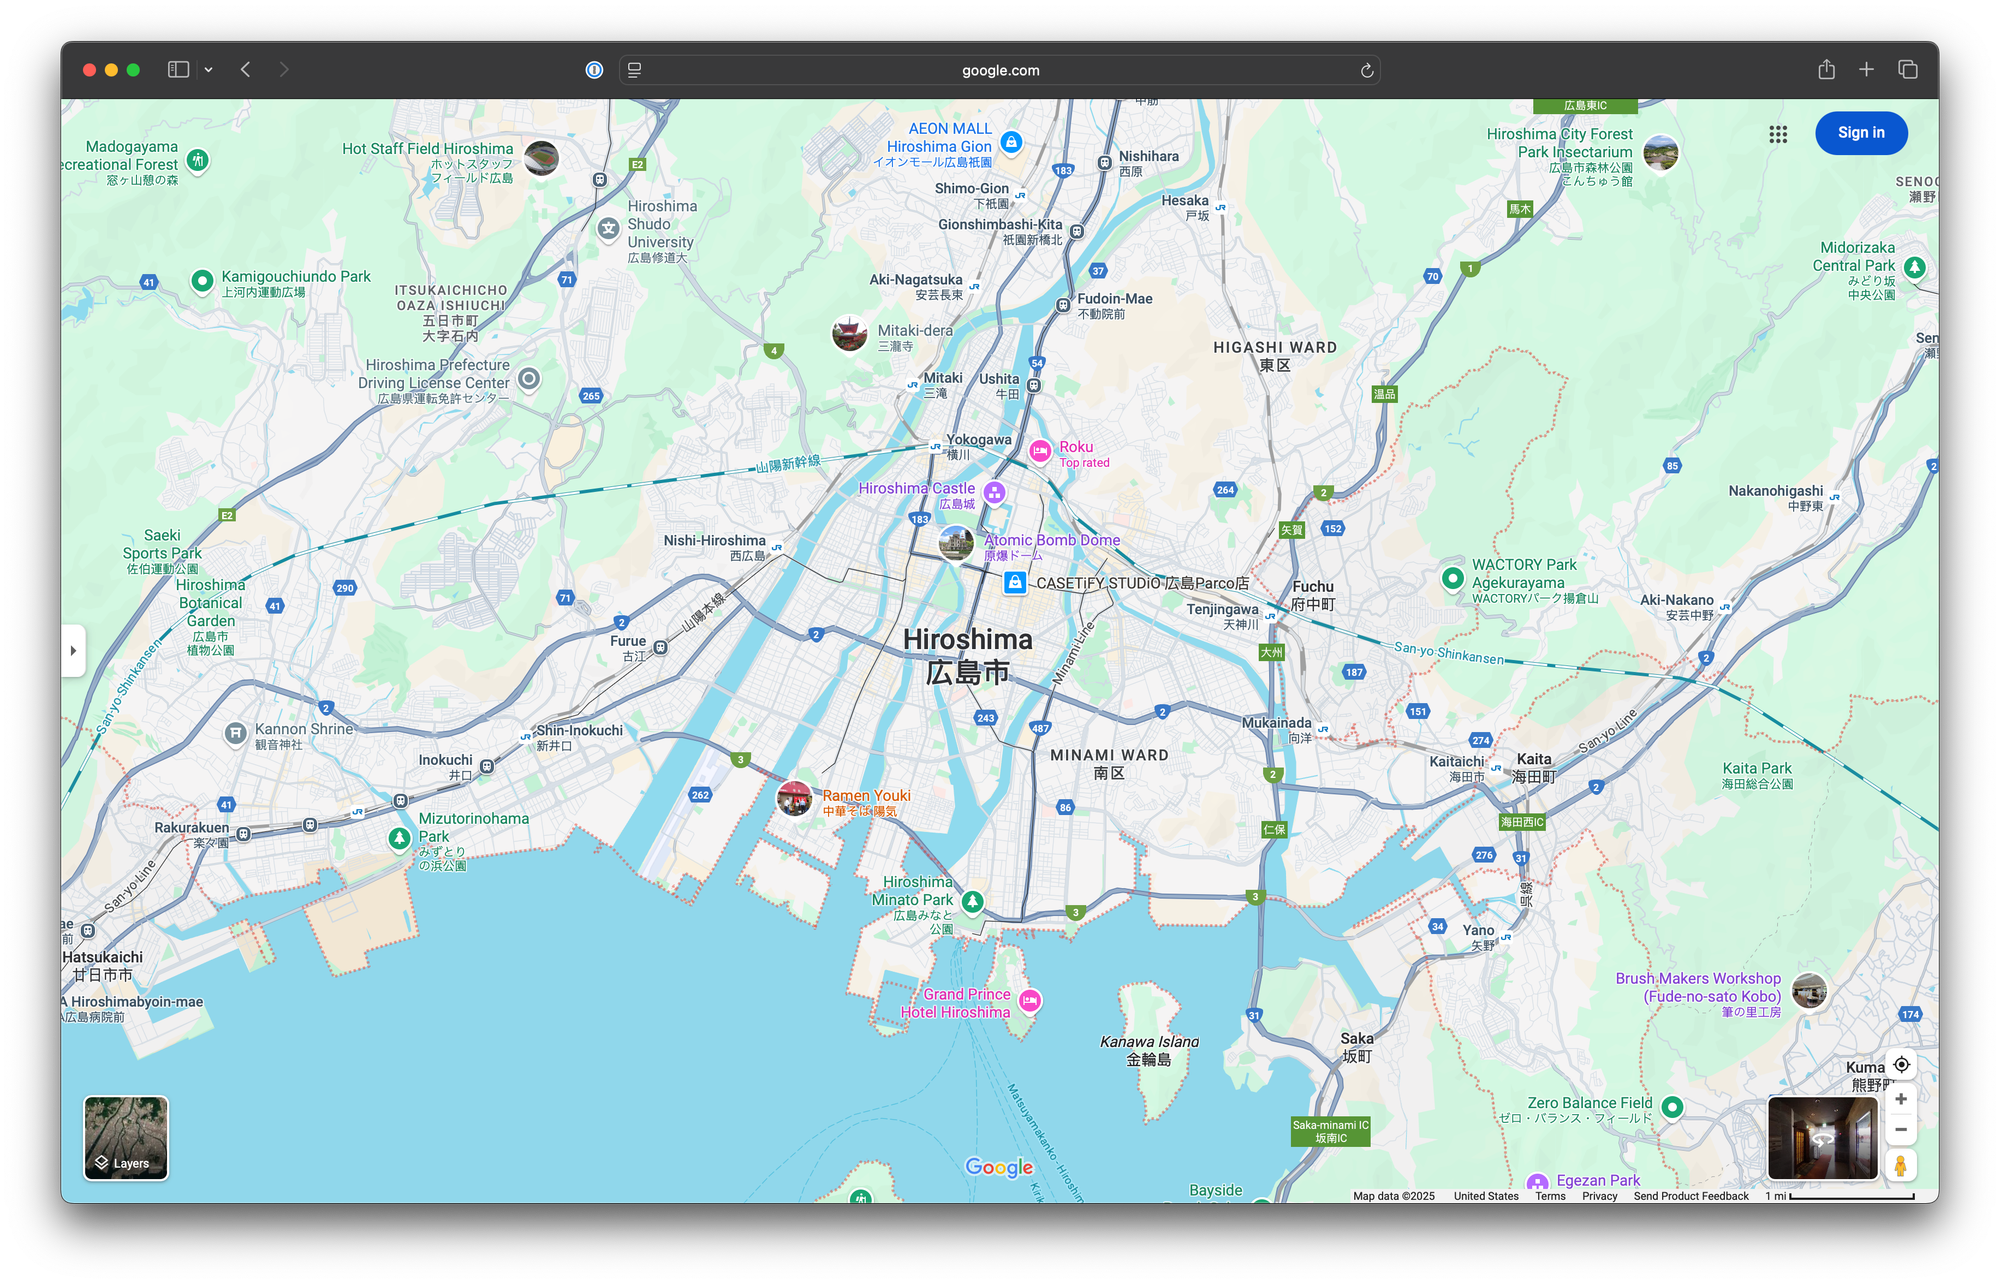Select the Mukainada station label
2000x1284 pixels.
coord(1276,730)
